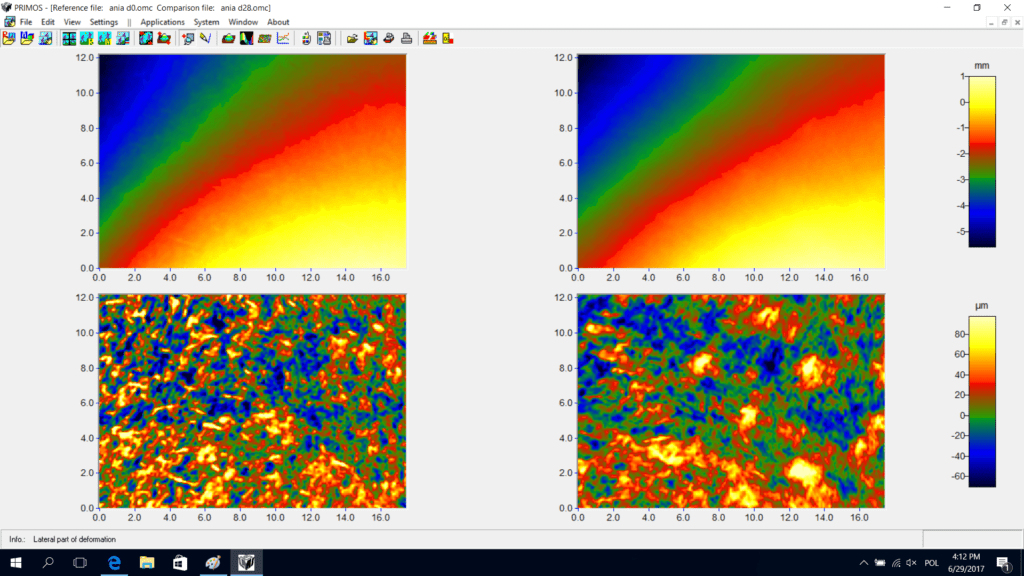1024x576 pixels.
Task: Click the fifth toolbar icon after grid view
Action: [x=87, y=39]
